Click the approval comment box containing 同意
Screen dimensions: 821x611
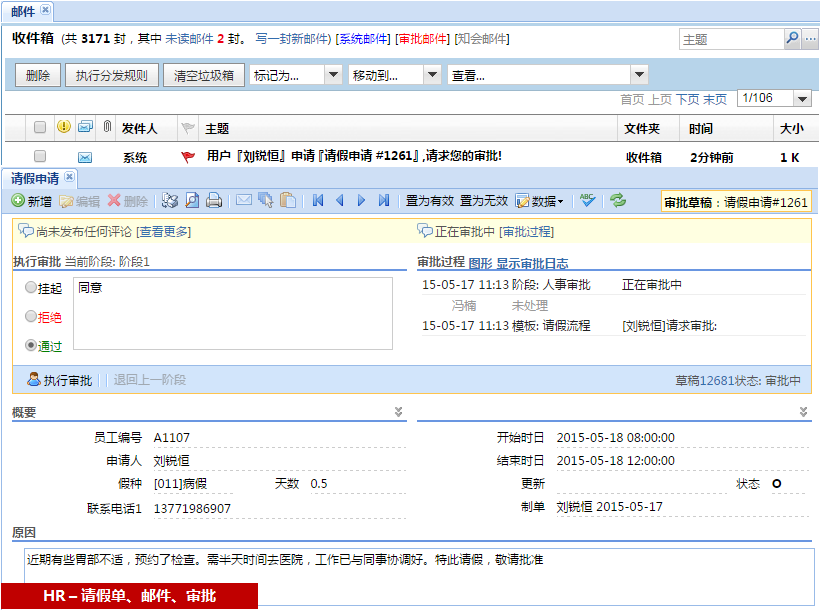pyautogui.click(x=233, y=313)
